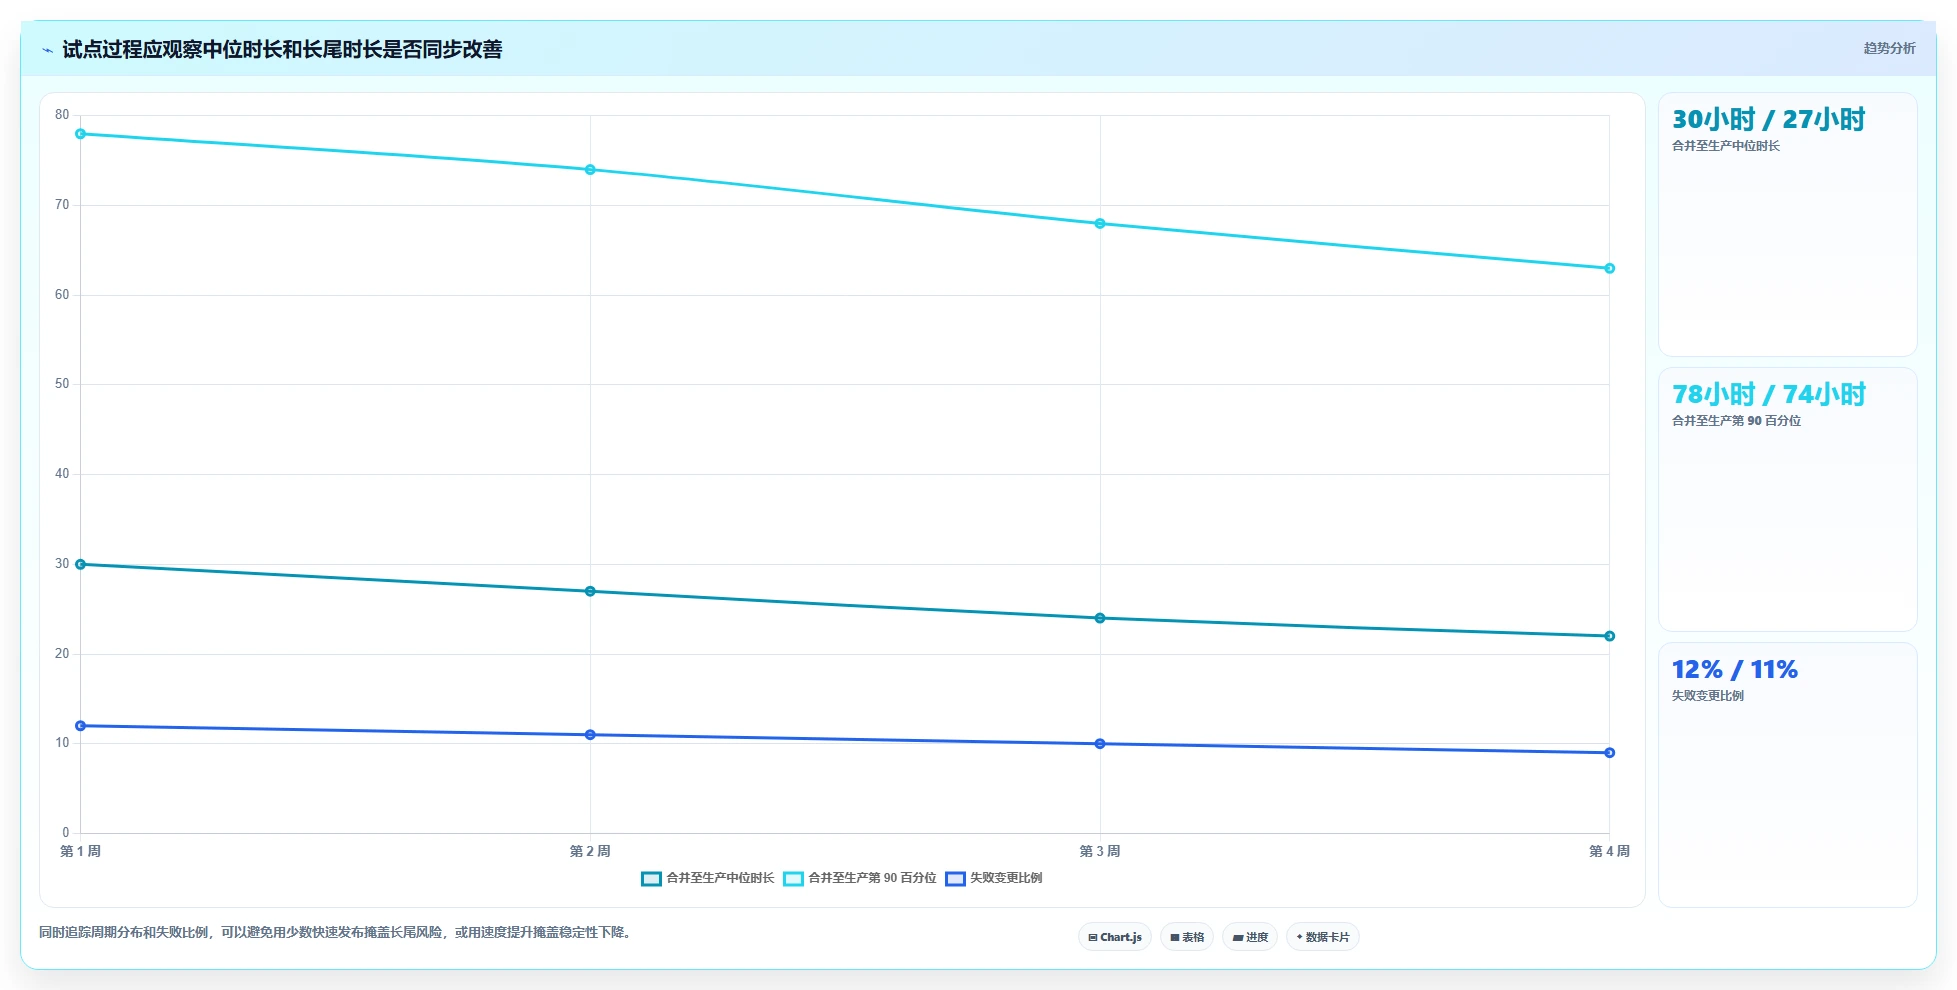Image resolution: width=1957 pixels, height=990 pixels.
Task: Click the 第 4 周 point on median duration line
Action: 1610,636
